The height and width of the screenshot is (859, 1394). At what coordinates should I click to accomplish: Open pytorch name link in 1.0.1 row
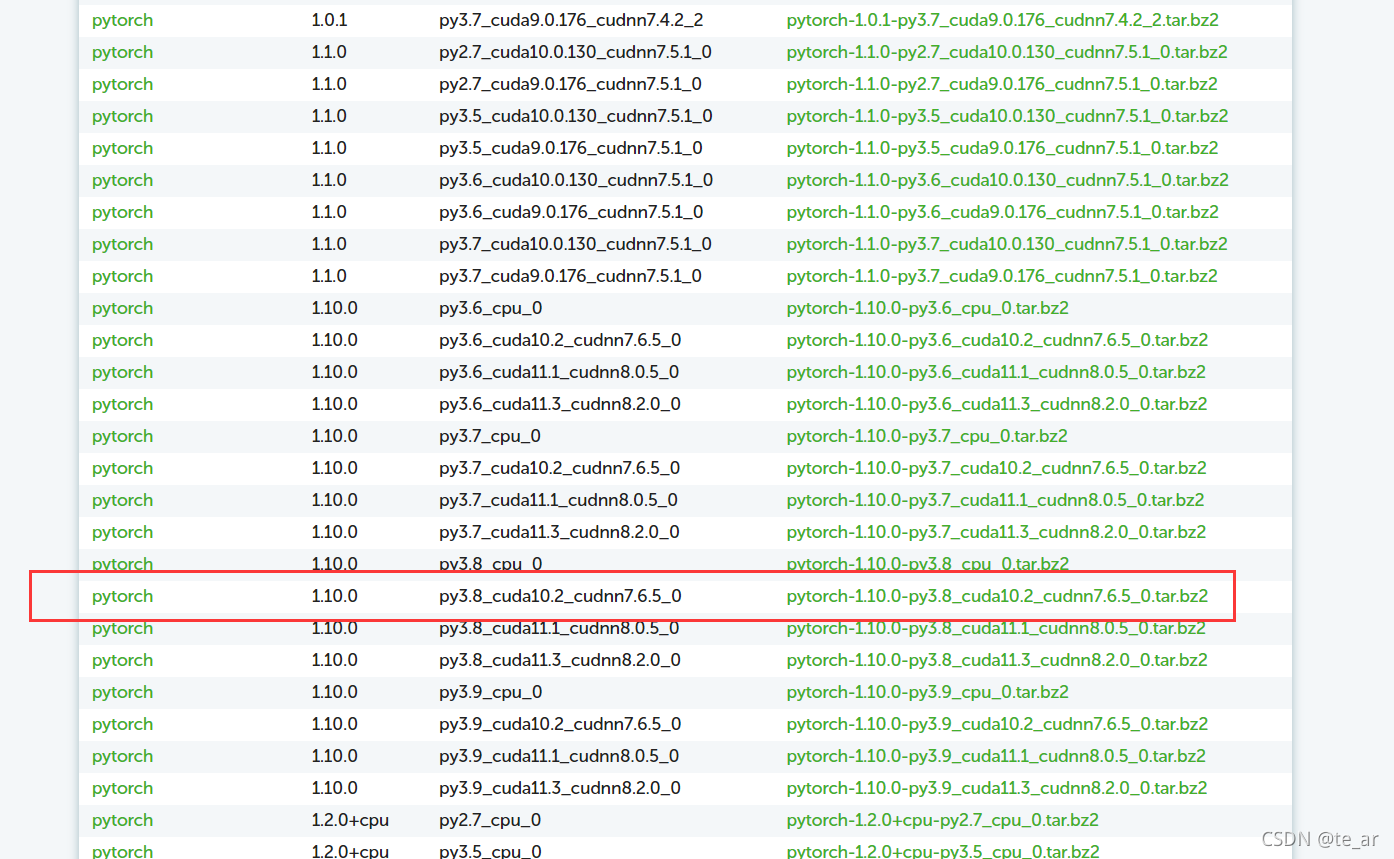pyautogui.click(x=122, y=20)
